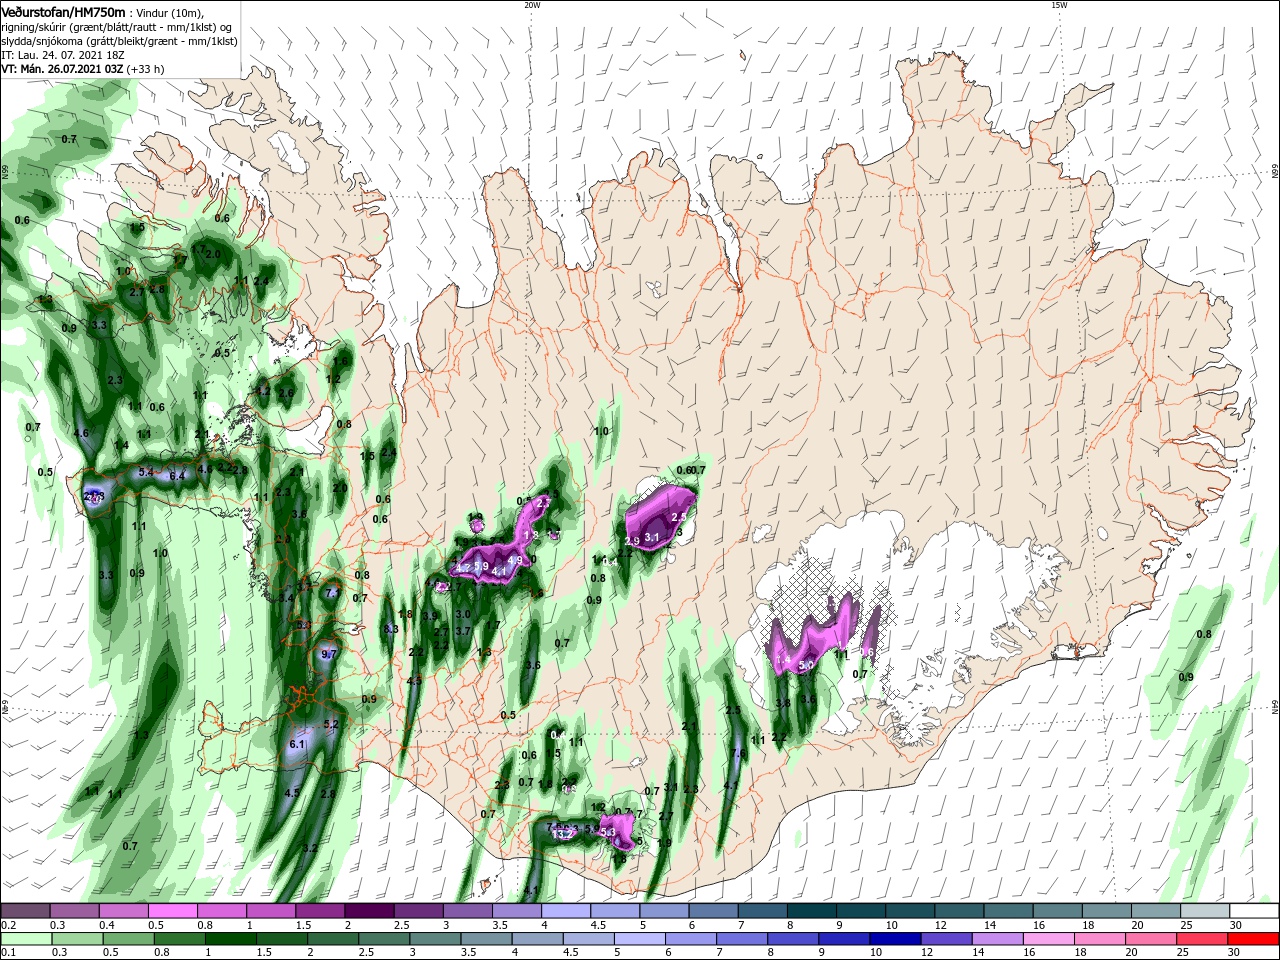
Task: Click the Veðurstofan/HM750m map title
Action: (x=63, y=11)
